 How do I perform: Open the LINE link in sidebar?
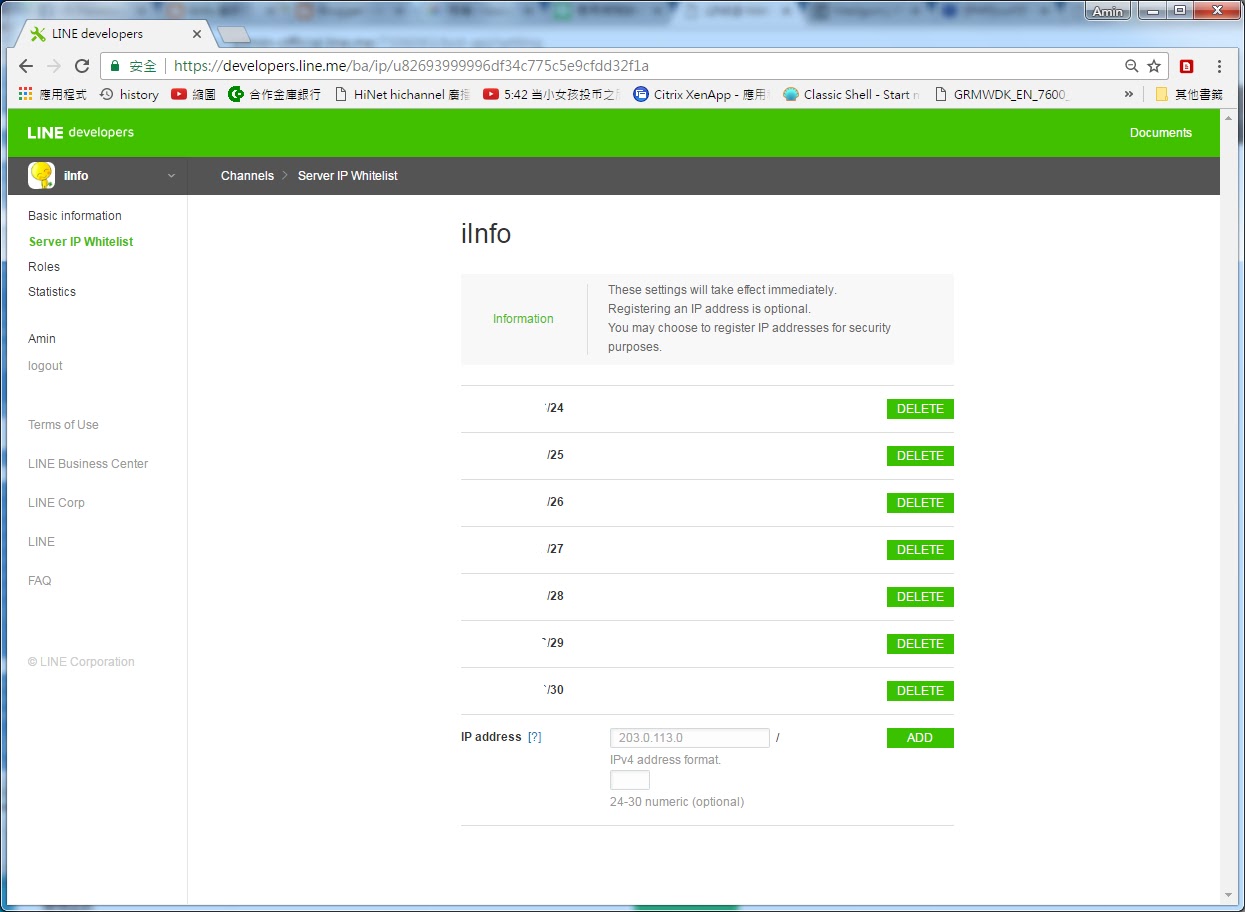tap(41, 542)
